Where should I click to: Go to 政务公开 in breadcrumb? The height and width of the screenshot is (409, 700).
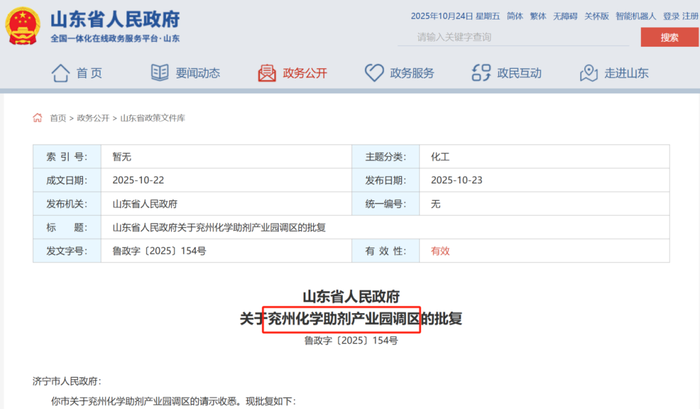[93, 118]
